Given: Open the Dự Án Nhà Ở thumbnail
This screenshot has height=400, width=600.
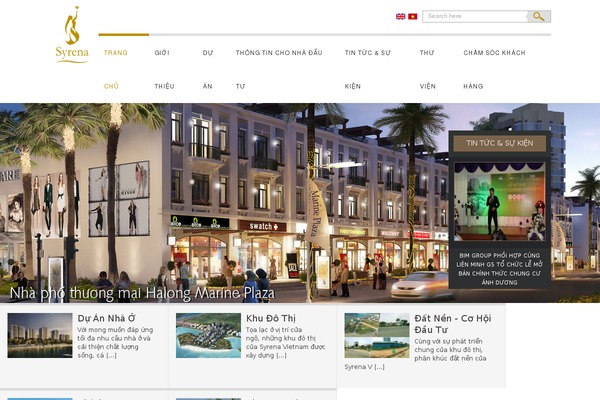Looking at the screenshot, I should tap(40, 336).
